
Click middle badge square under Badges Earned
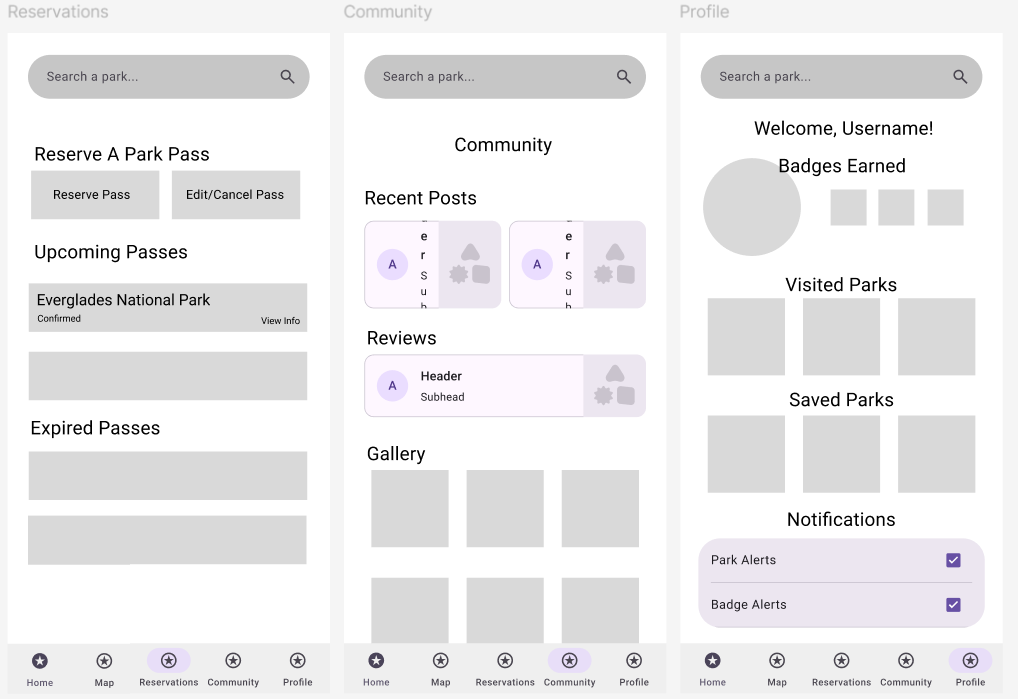point(897,208)
